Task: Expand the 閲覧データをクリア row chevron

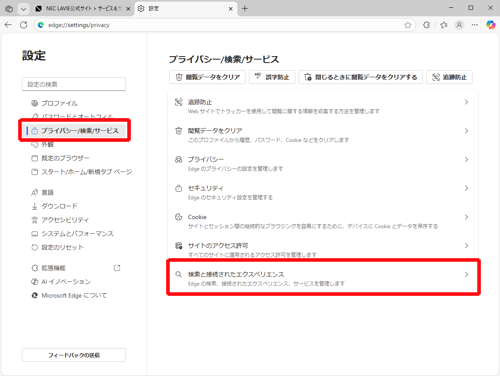Action: pyautogui.click(x=466, y=131)
